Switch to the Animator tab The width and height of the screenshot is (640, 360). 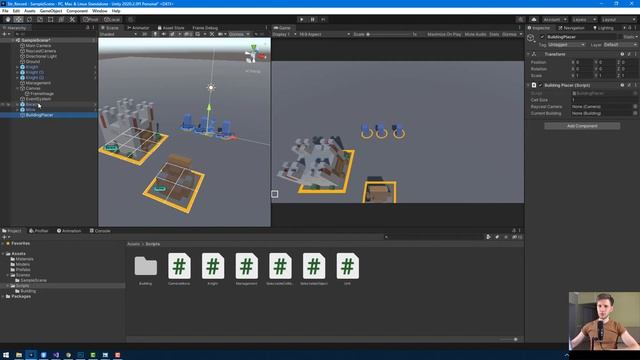pyautogui.click(x=138, y=28)
